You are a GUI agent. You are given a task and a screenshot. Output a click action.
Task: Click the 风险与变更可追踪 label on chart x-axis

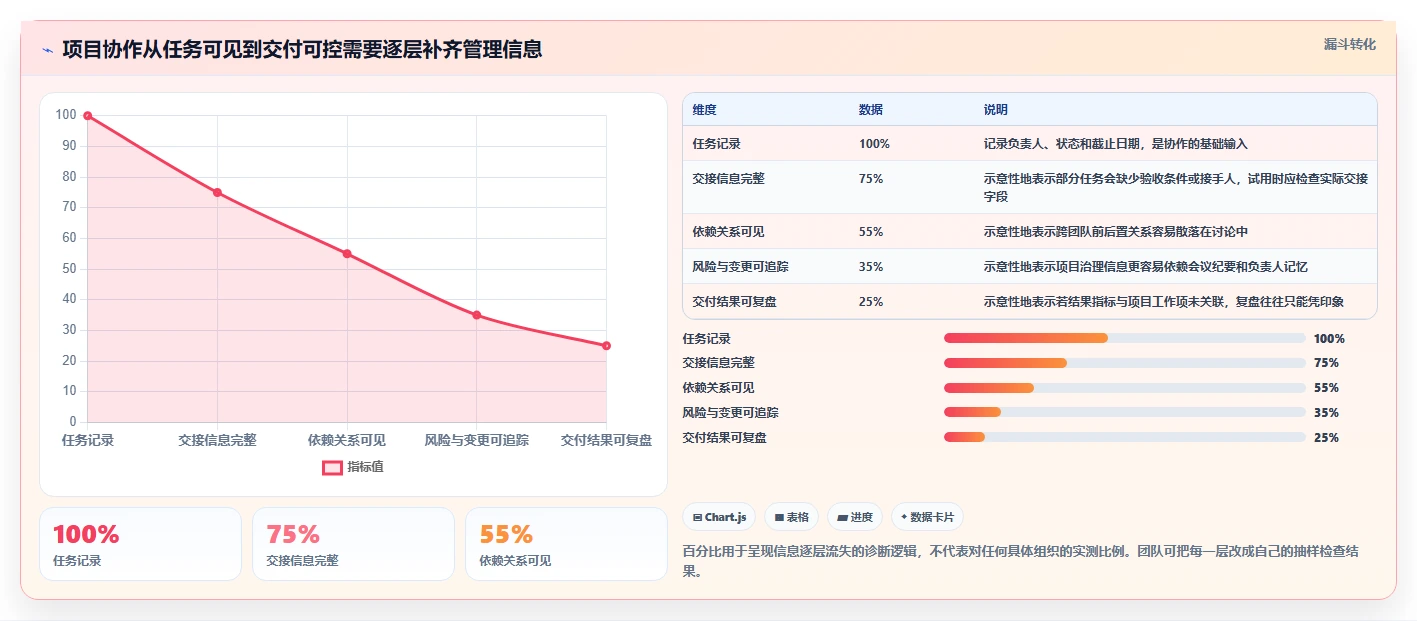click(x=477, y=440)
